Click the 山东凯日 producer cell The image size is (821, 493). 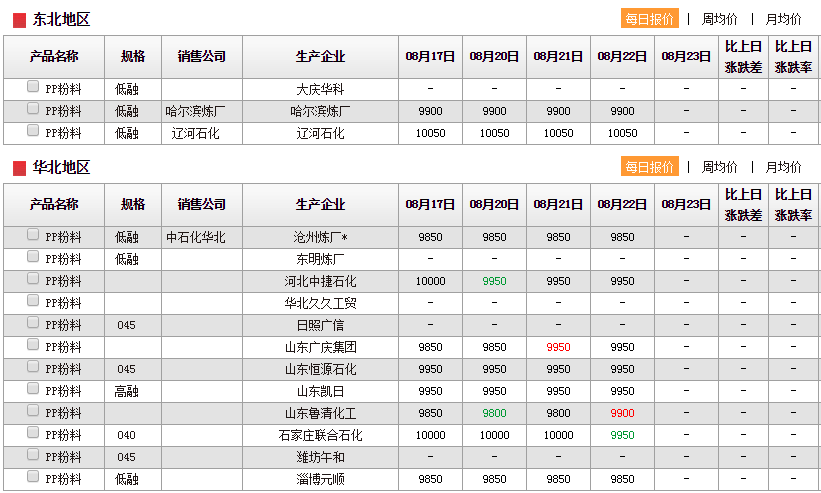point(320,391)
